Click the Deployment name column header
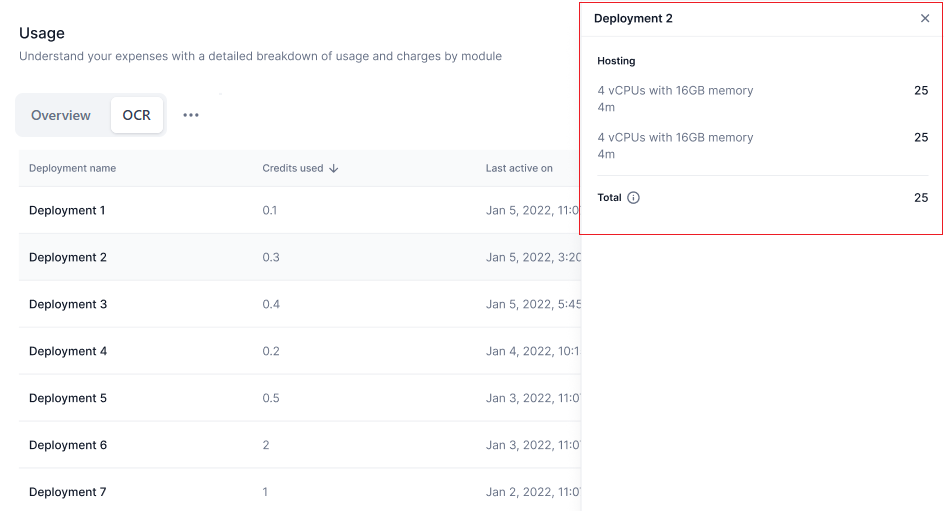The width and height of the screenshot is (949, 515). (x=72, y=169)
